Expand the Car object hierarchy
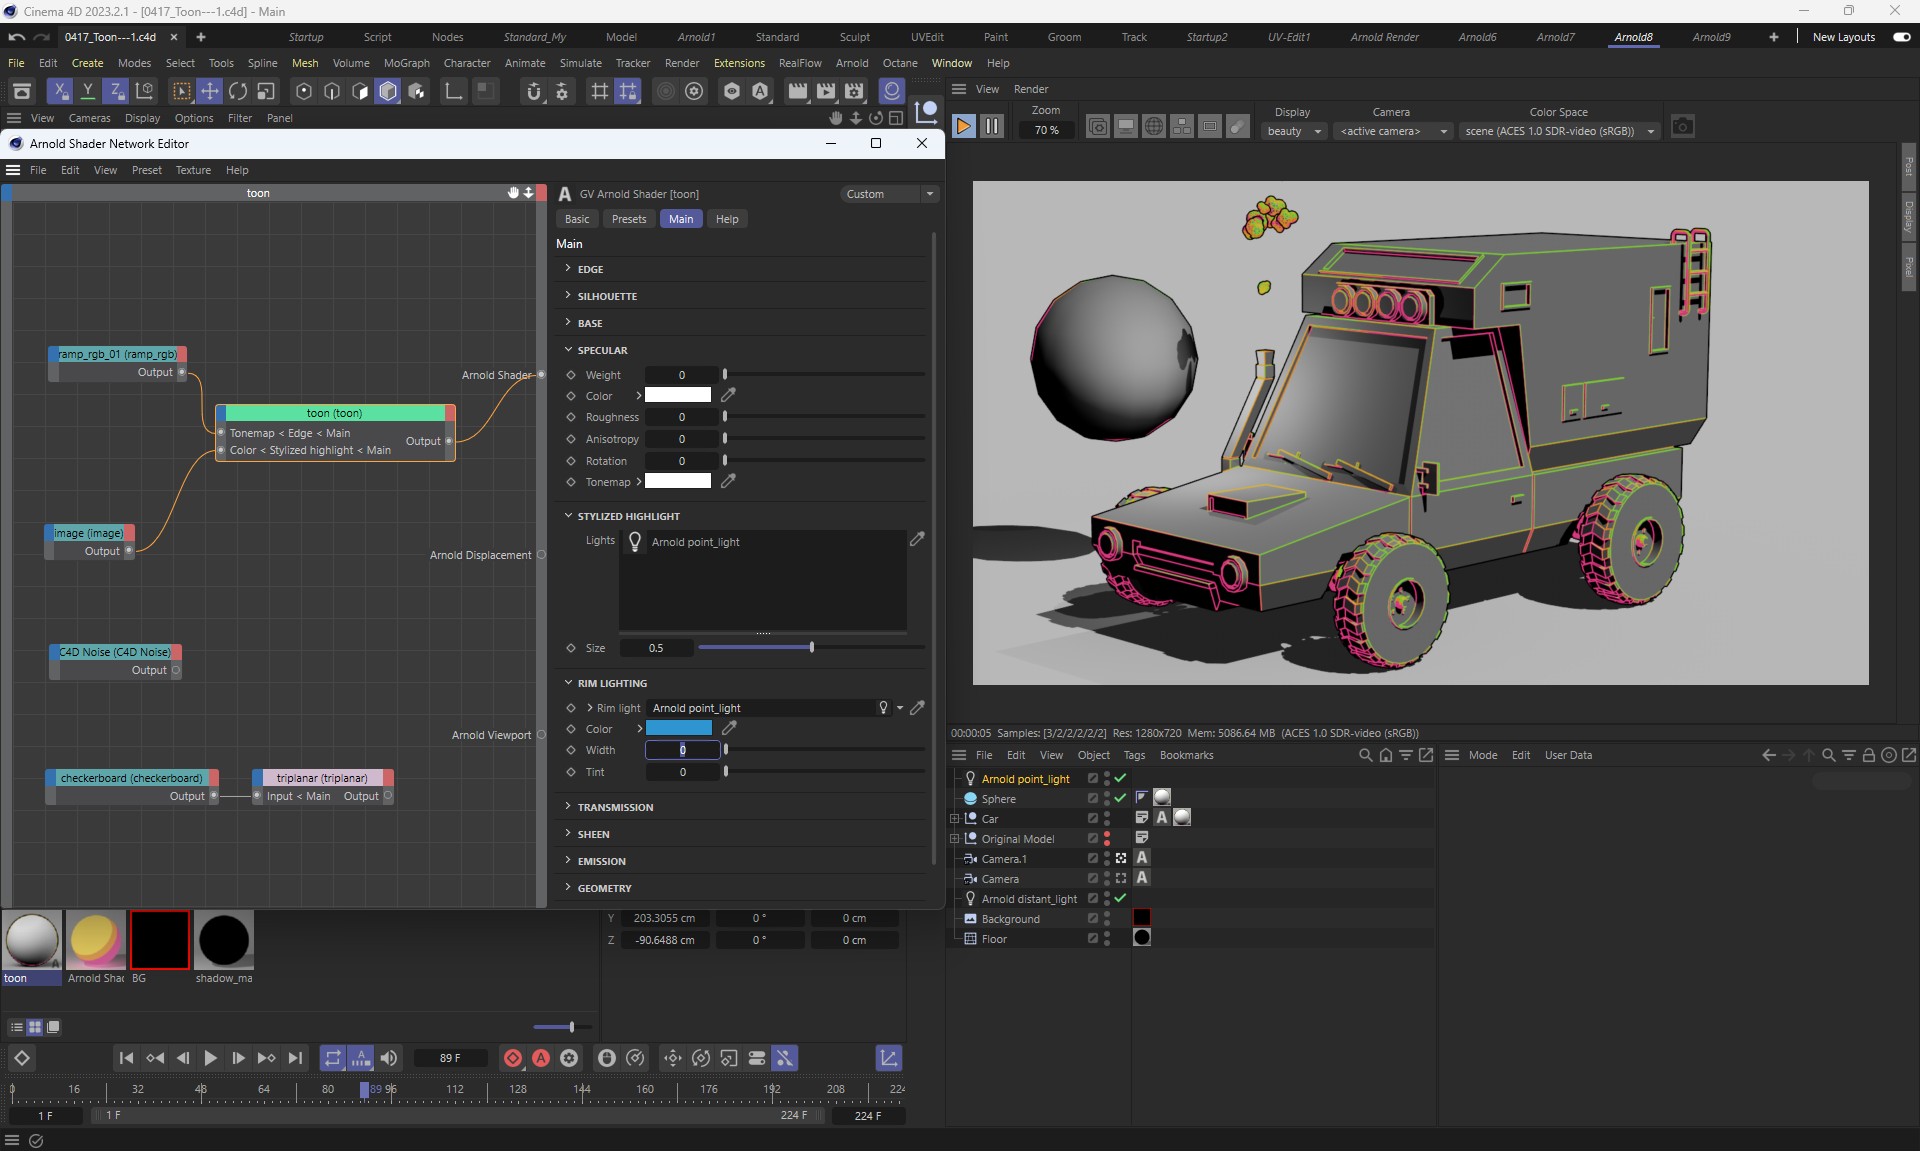1920x1151 pixels. pyautogui.click(x=954, y=819)
